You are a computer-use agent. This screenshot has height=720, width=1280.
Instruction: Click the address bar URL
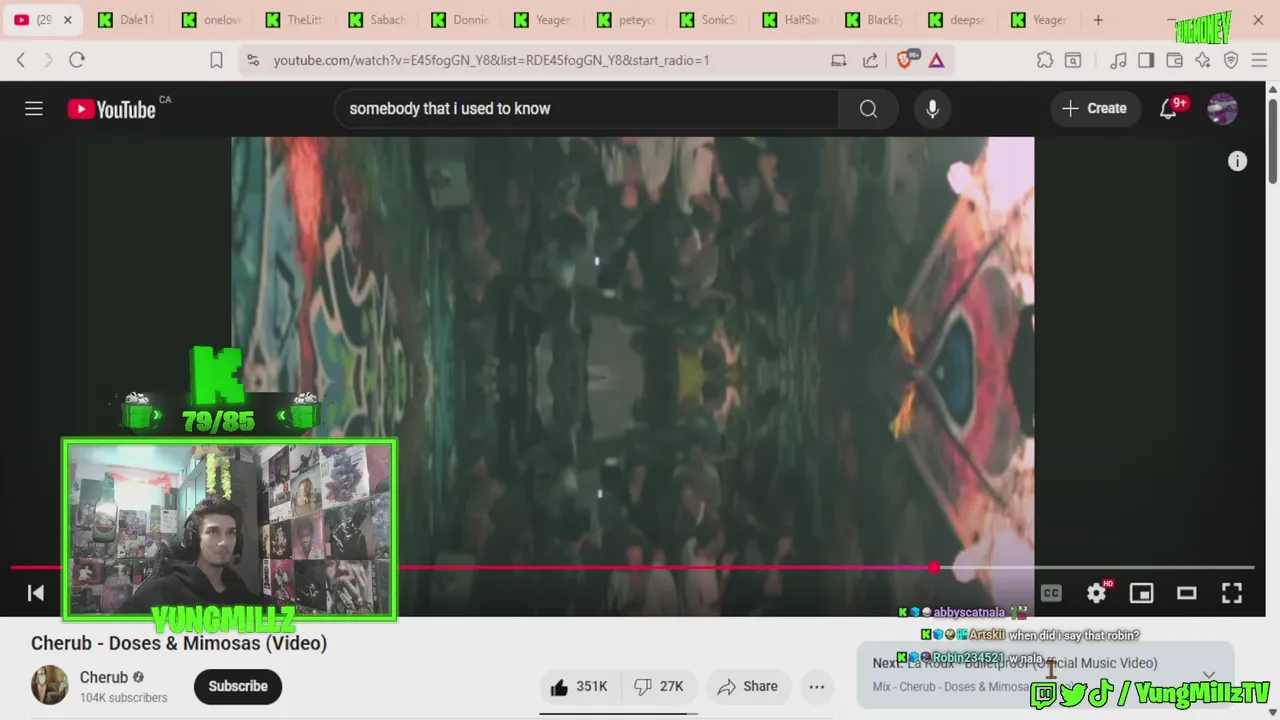pyautogui.click(x=491, y=60)
